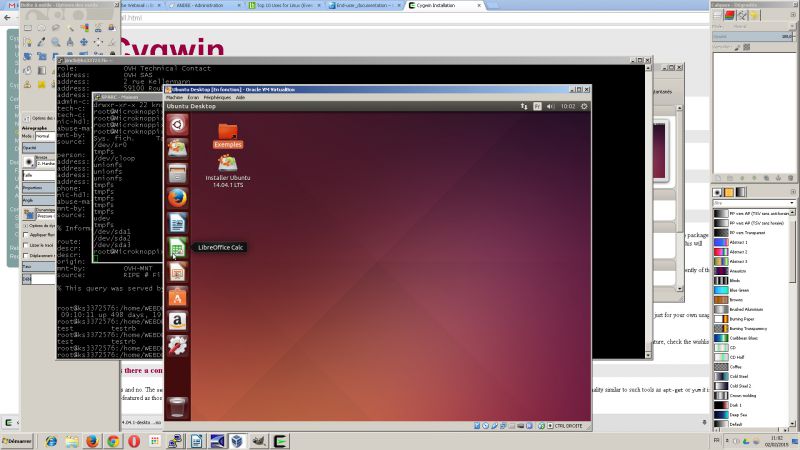Open the Machine menu in VirtualBox

(174, 97)
